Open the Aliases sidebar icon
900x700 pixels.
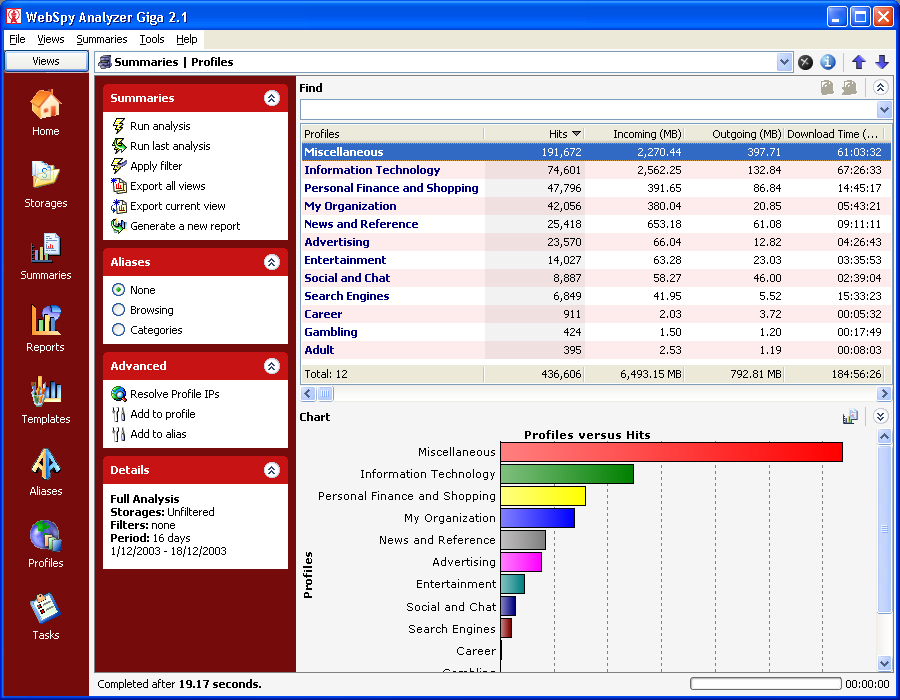[x=45, y=464]
